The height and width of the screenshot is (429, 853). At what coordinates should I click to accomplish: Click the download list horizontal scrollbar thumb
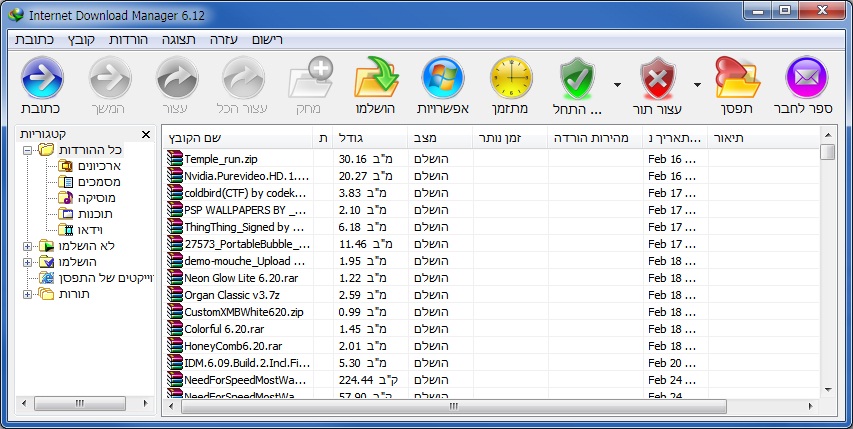coord(453,406)
